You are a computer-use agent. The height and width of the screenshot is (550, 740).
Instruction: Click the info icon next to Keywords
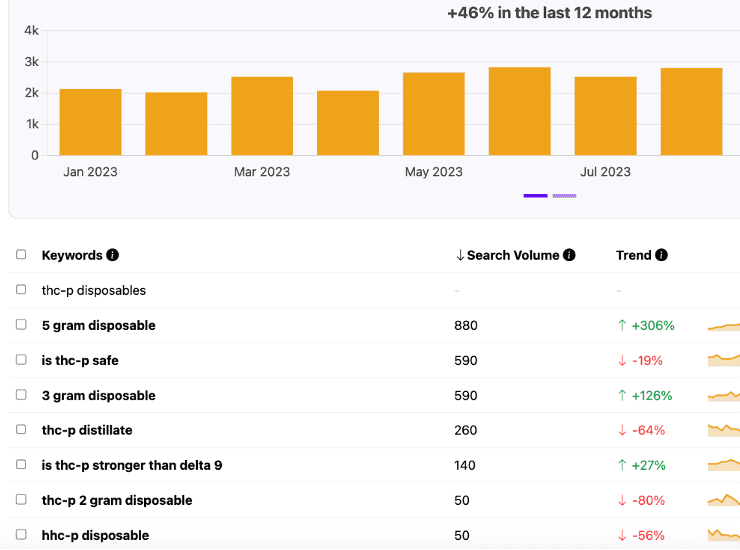(x=113, y=255)
